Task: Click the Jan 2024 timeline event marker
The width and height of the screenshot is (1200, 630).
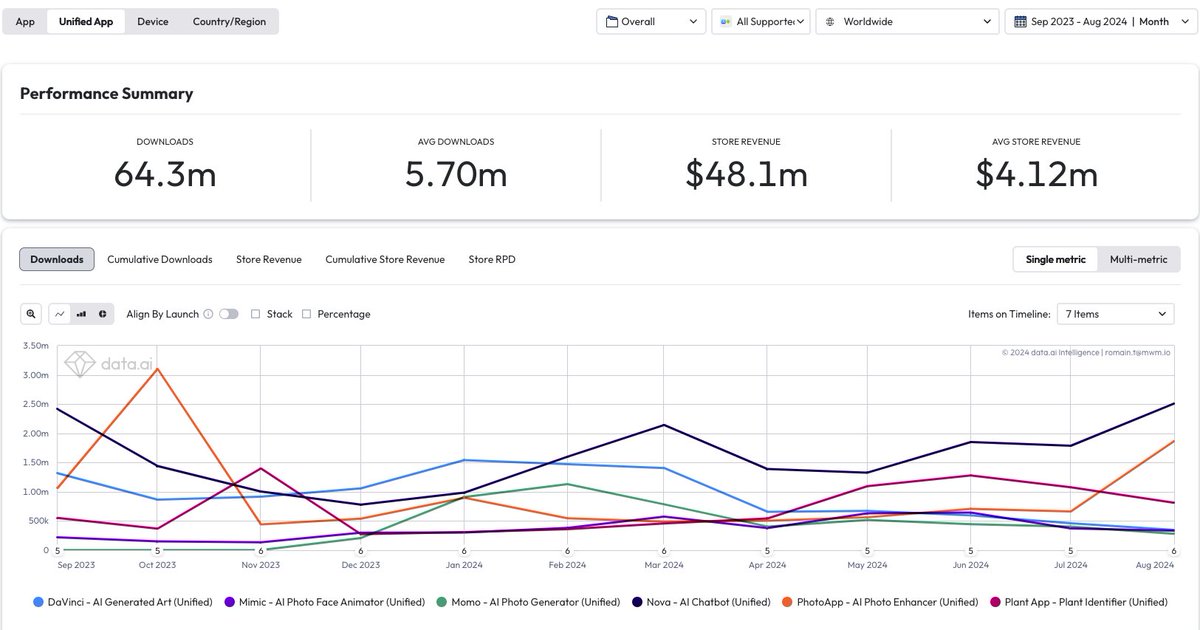Action: [464, 551]
